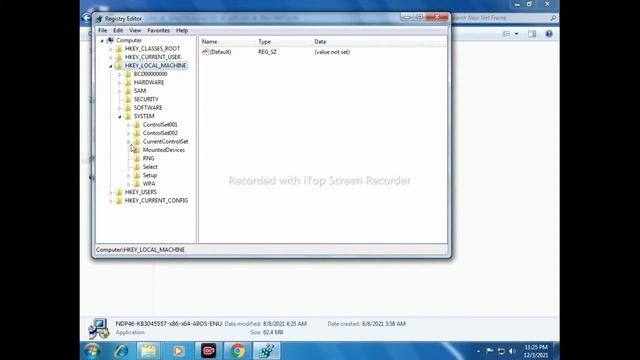Click the Select key folder icon
Image resolution: width=640 pixels, height=360 pixels.
tap(137, 167)
